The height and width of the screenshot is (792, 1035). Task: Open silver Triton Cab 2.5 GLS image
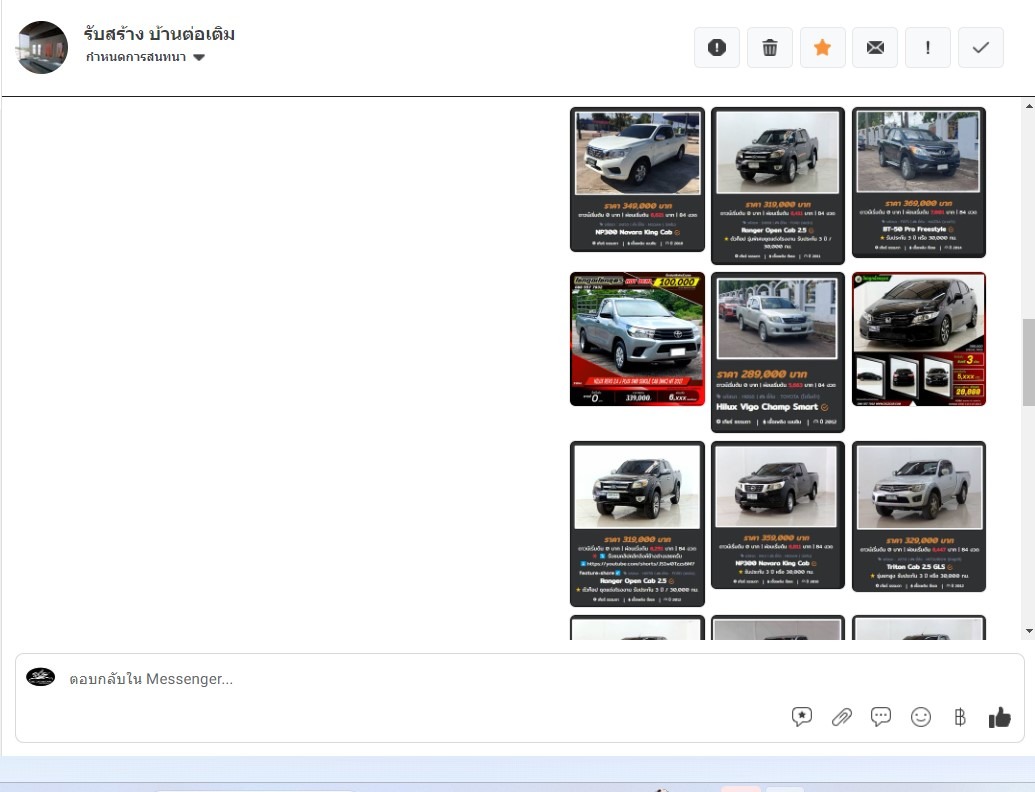(919, 517)
